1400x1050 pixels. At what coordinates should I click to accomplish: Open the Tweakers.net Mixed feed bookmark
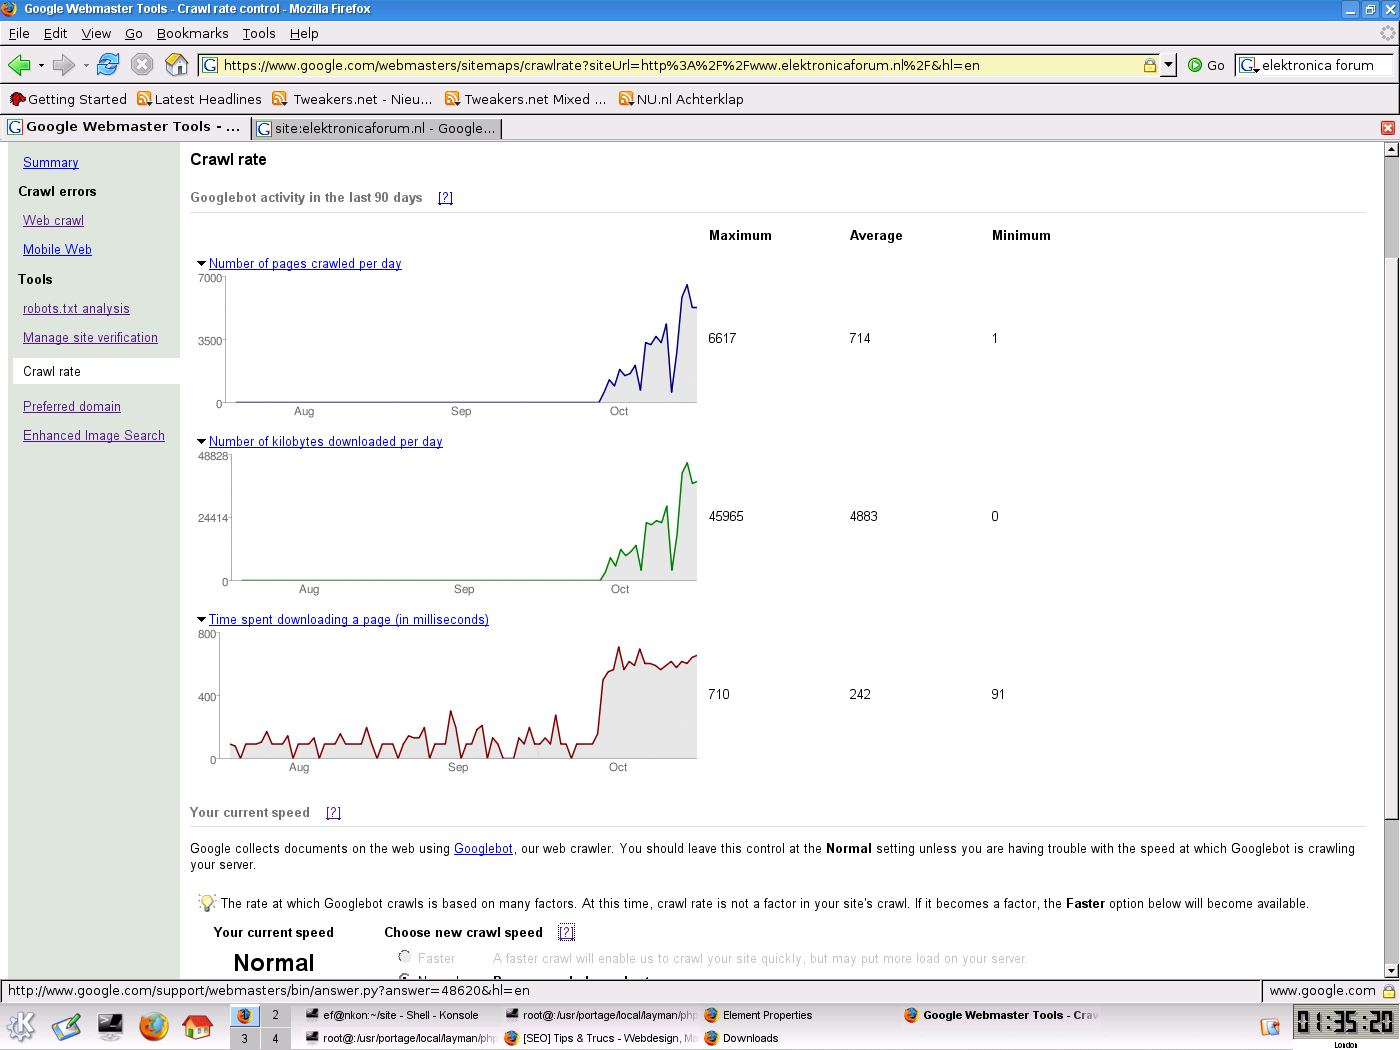pos(525,99)
